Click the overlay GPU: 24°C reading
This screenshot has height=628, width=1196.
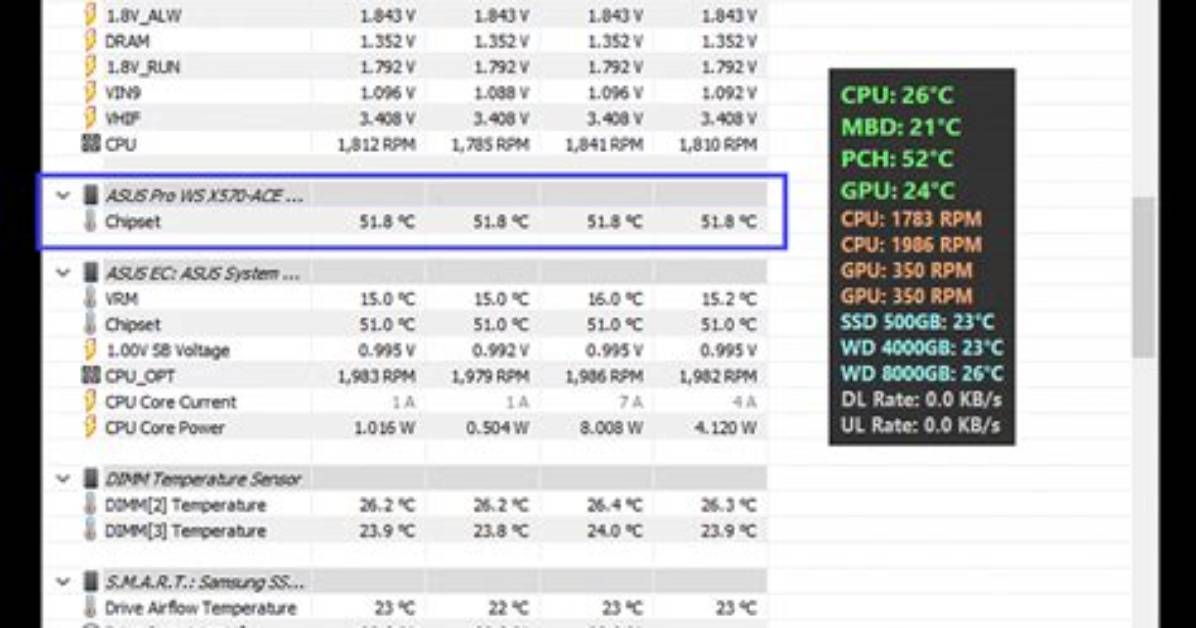click(x=899, y=191)
